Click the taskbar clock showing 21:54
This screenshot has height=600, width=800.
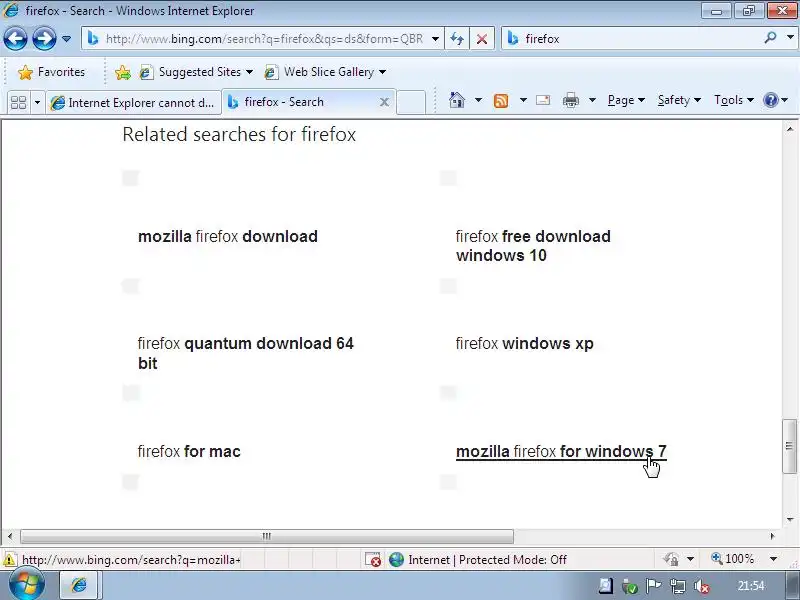click(751, 586)
